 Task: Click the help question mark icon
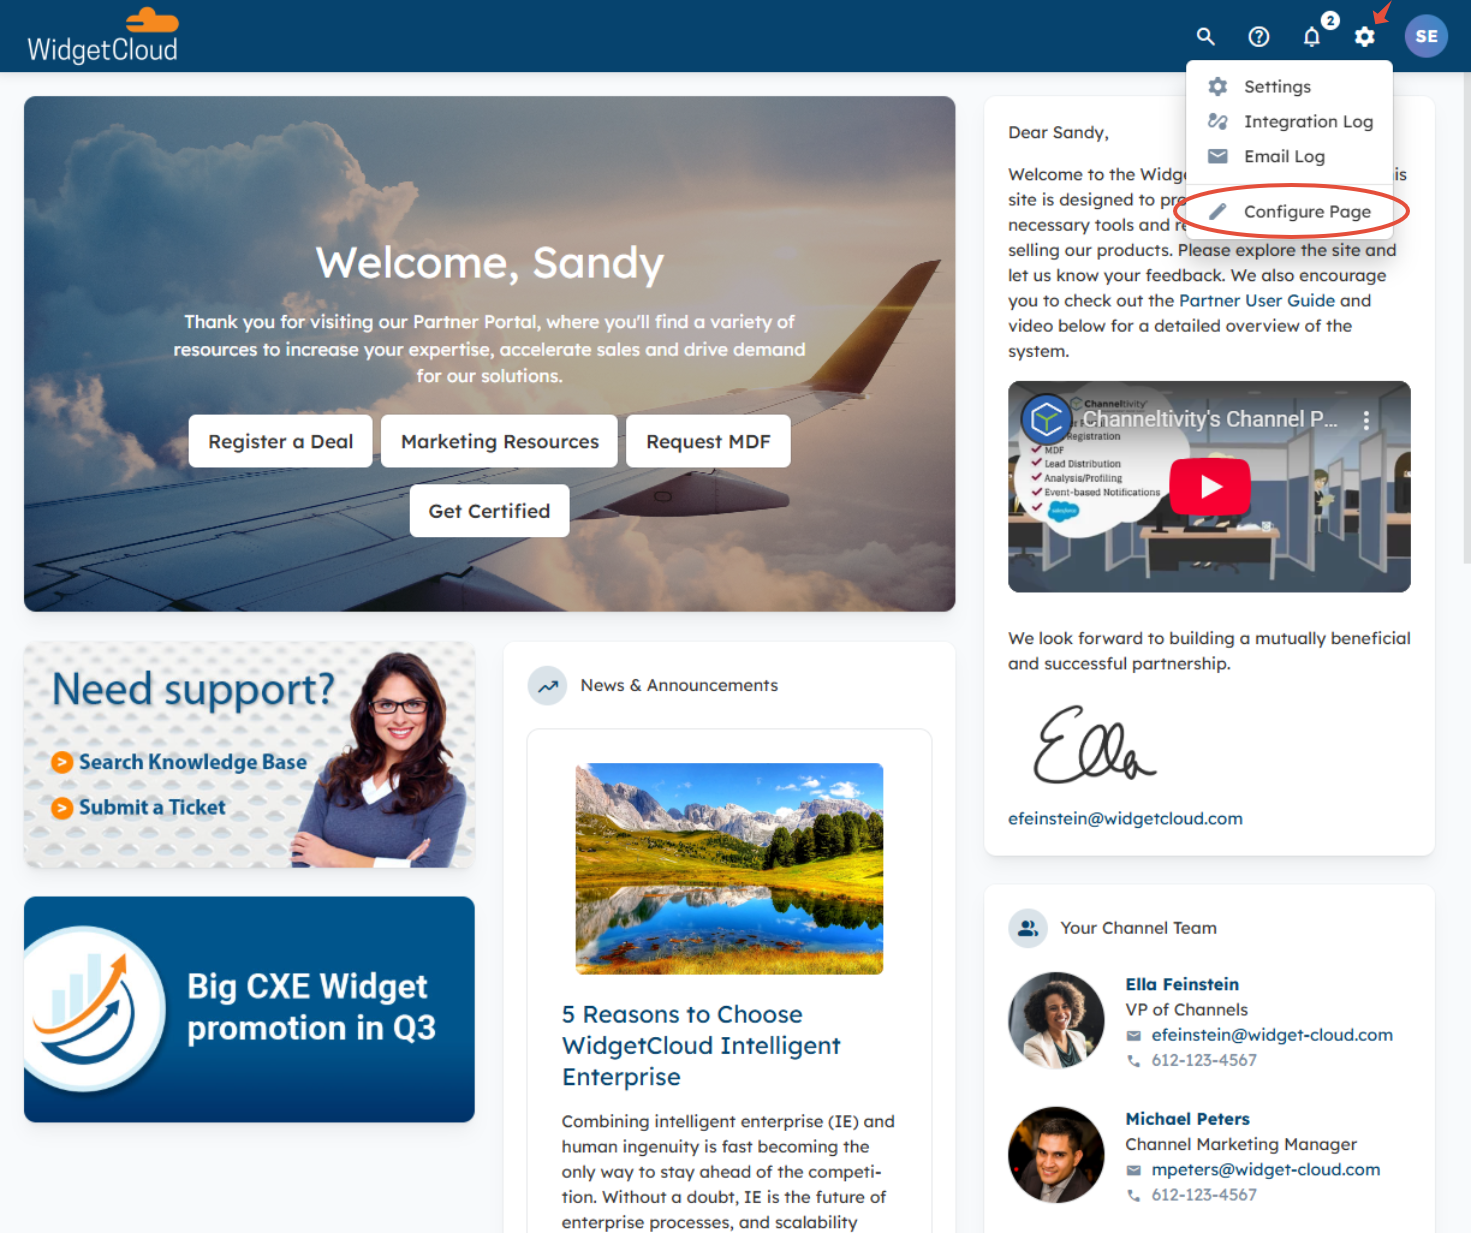click(1259, 37)
